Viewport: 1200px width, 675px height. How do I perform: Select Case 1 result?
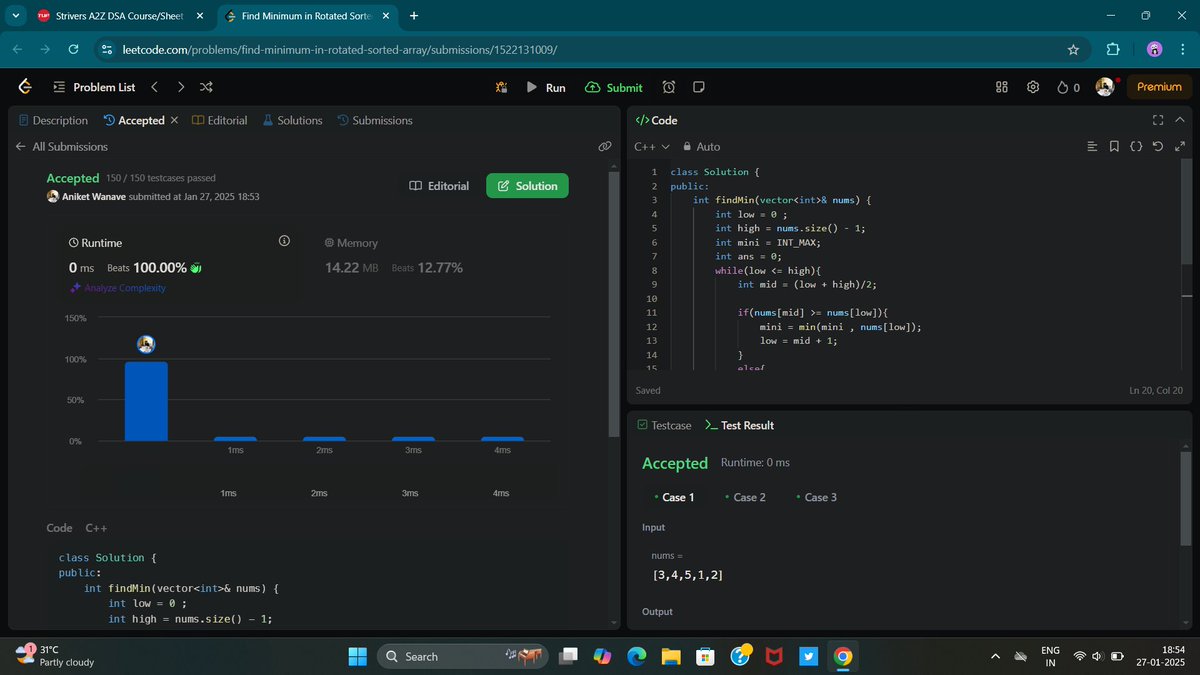674,497
